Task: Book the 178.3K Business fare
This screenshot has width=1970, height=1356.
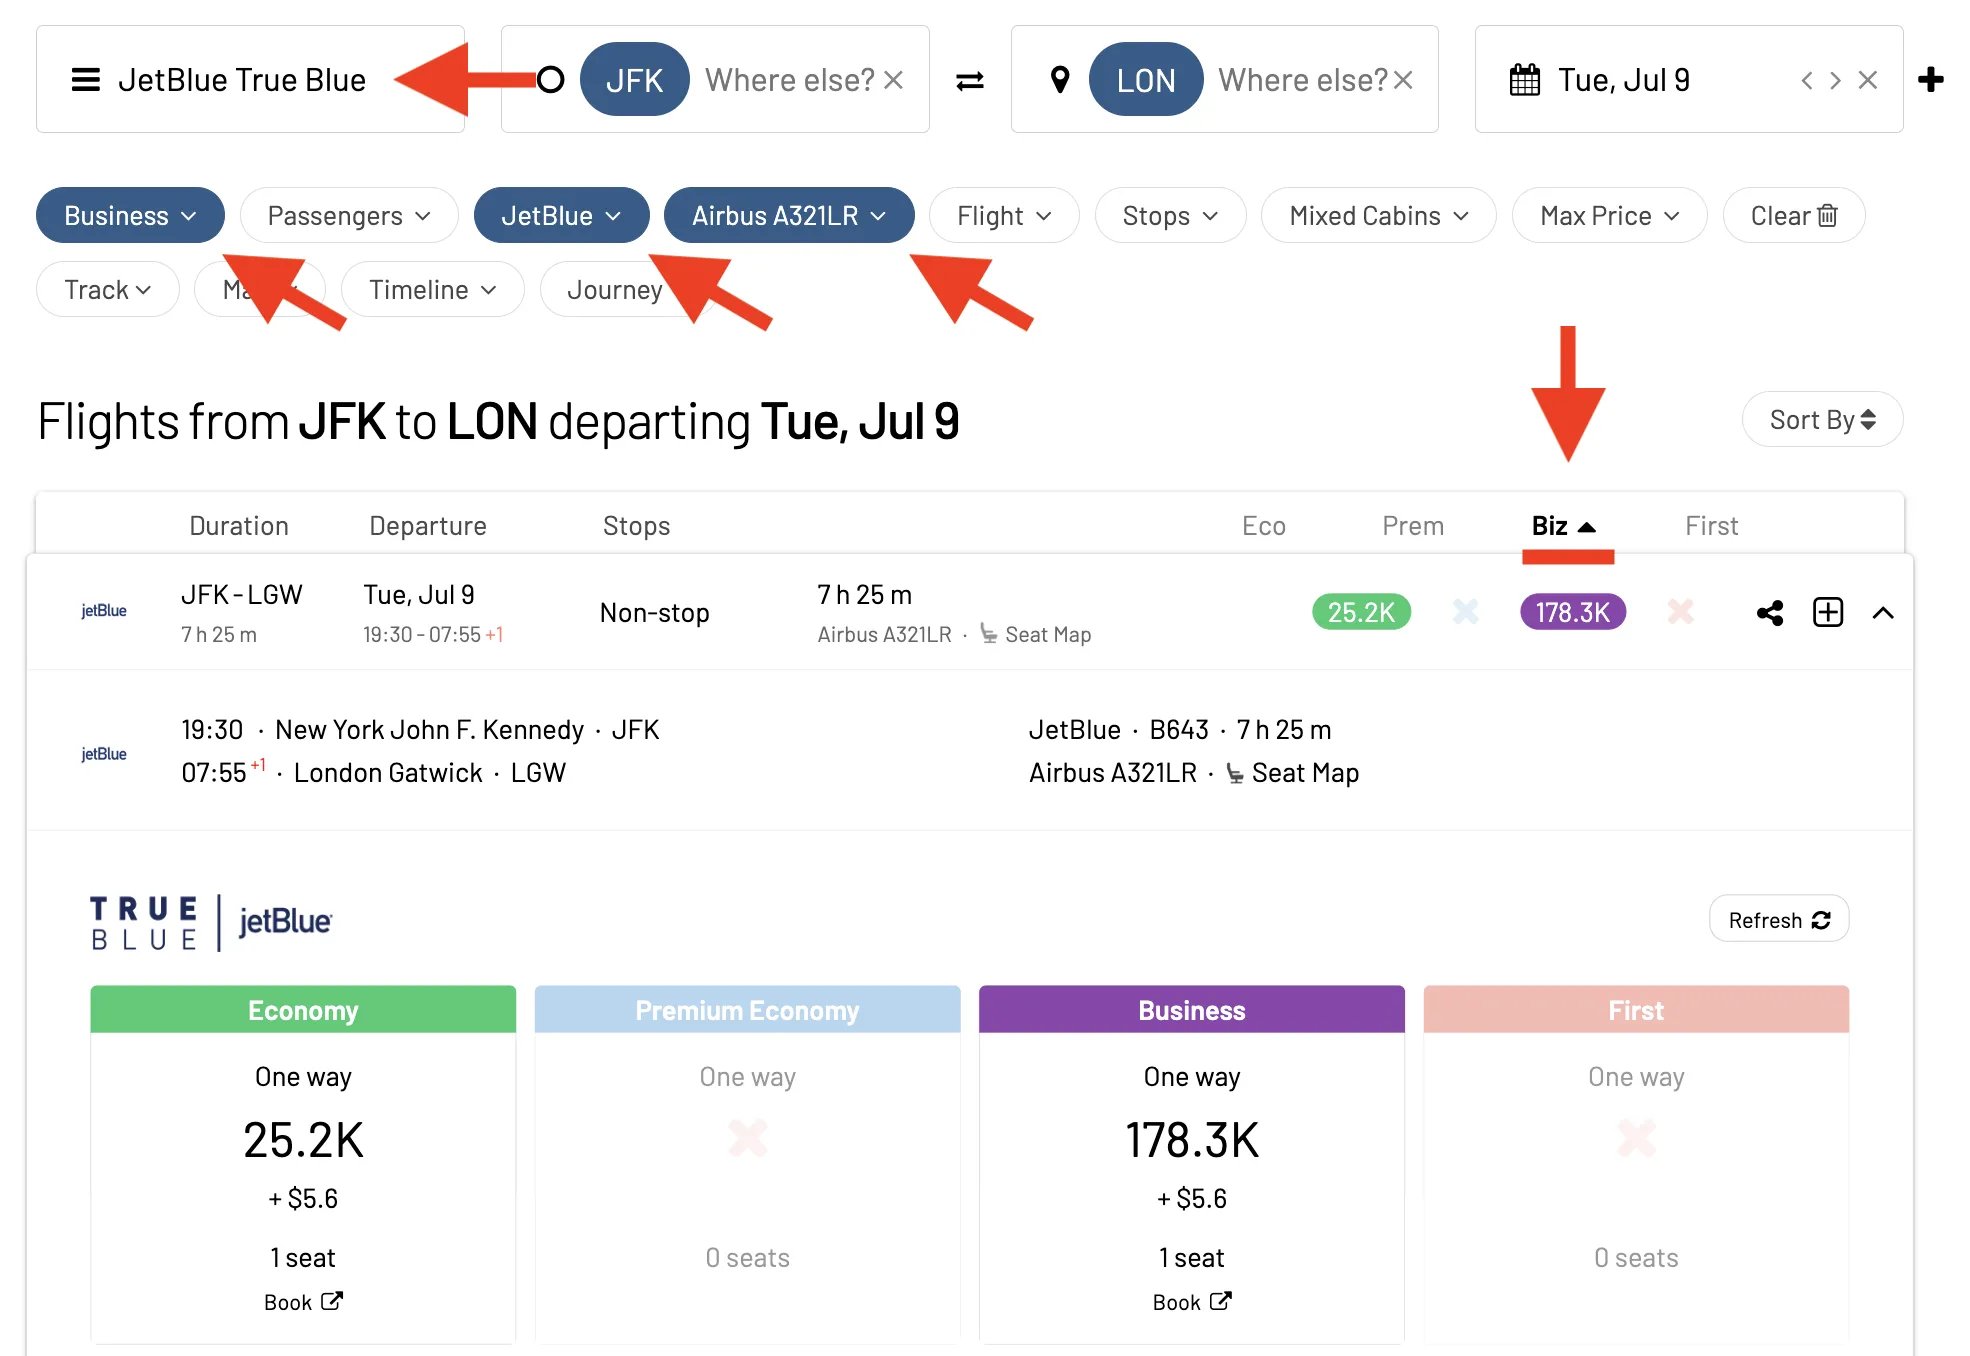Action: [1192, 1302]
